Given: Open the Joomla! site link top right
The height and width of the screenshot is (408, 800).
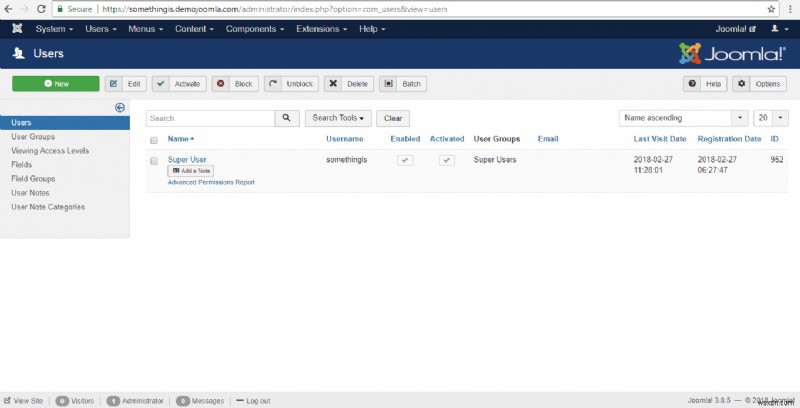Looking at the screenshot, I should point(736,29).
